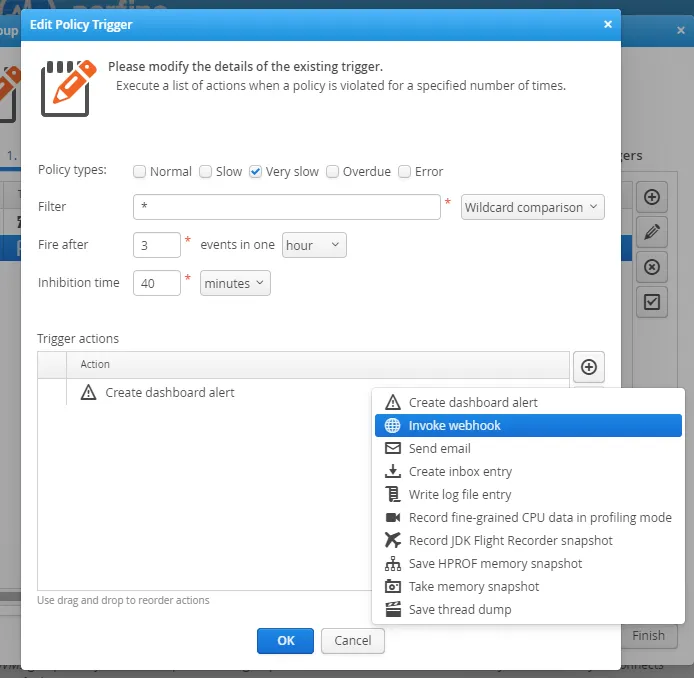Click the warning icon of Create dashboard alert menu entry
This screenshot has height=678, width=694.
[x=393, y=402]
